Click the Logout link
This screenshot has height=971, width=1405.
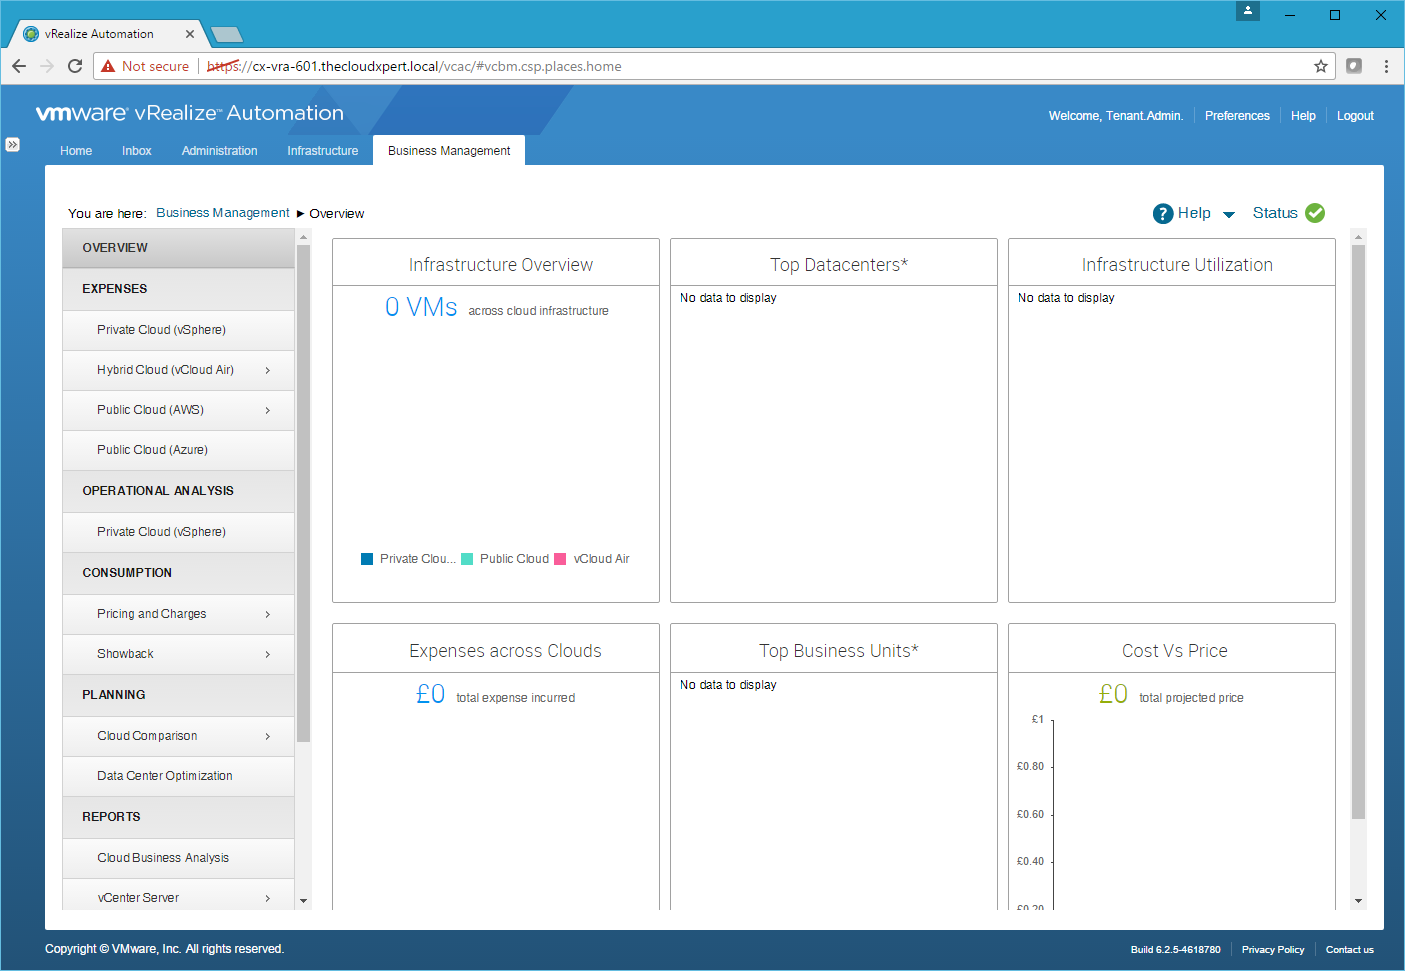pyautogui.click(x=1355, y=116)
